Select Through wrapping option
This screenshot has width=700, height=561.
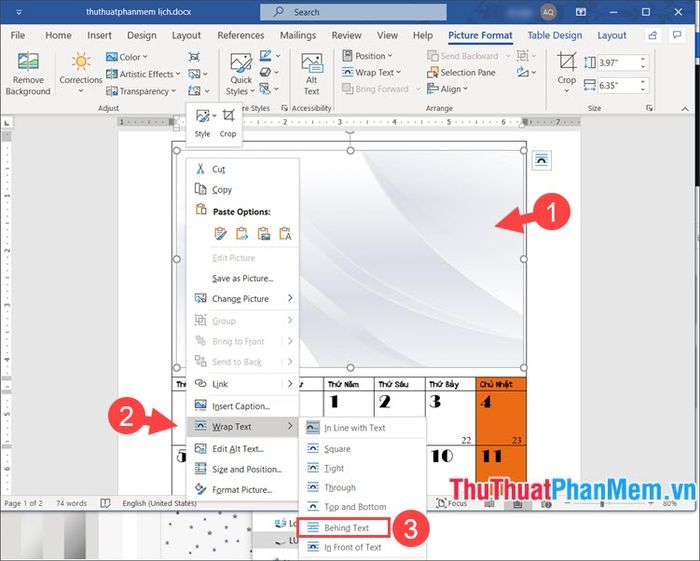point(362,487)
